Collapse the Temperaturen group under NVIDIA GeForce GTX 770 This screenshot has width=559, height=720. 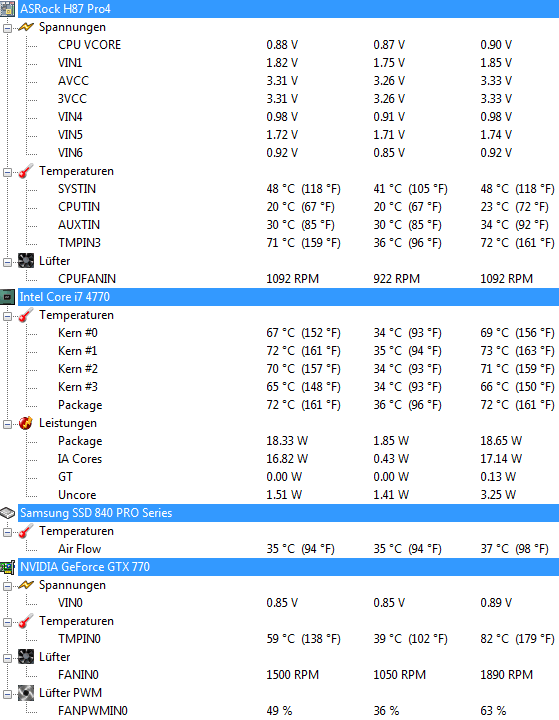[x=7, y=622]
